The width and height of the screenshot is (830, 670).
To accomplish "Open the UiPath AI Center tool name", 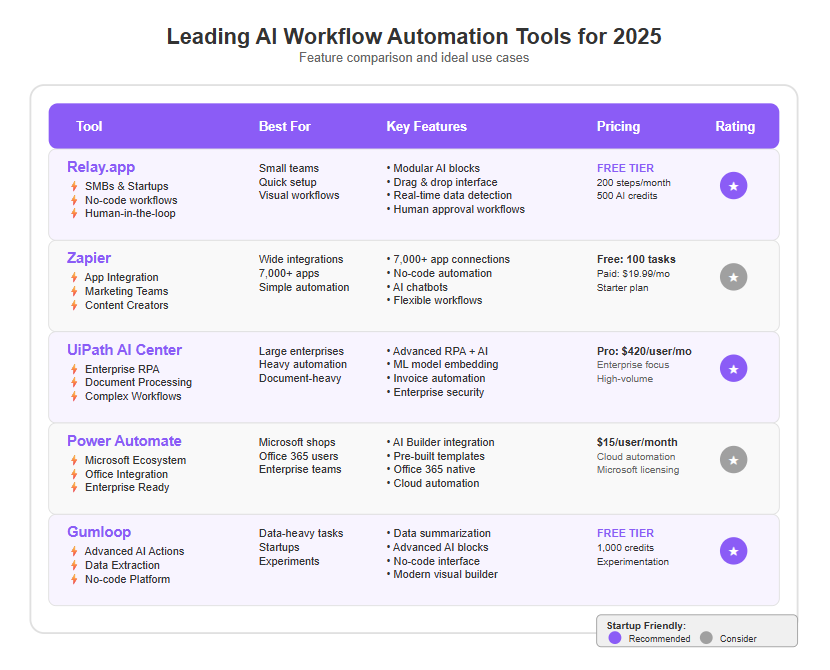I will (x=124, y=350).
